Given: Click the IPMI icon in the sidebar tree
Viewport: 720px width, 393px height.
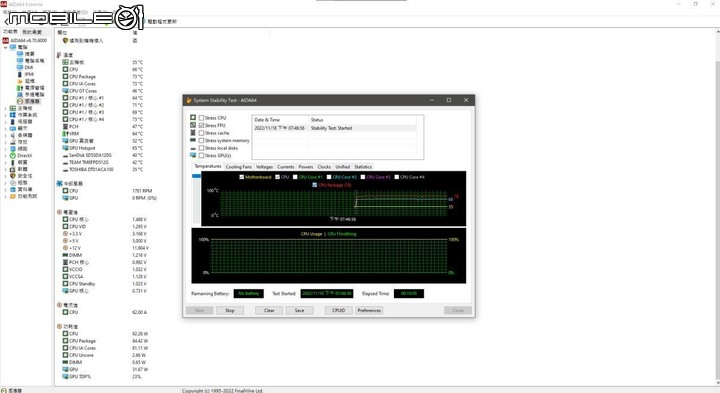Looking at the screenshot, I should click(20, 74).
